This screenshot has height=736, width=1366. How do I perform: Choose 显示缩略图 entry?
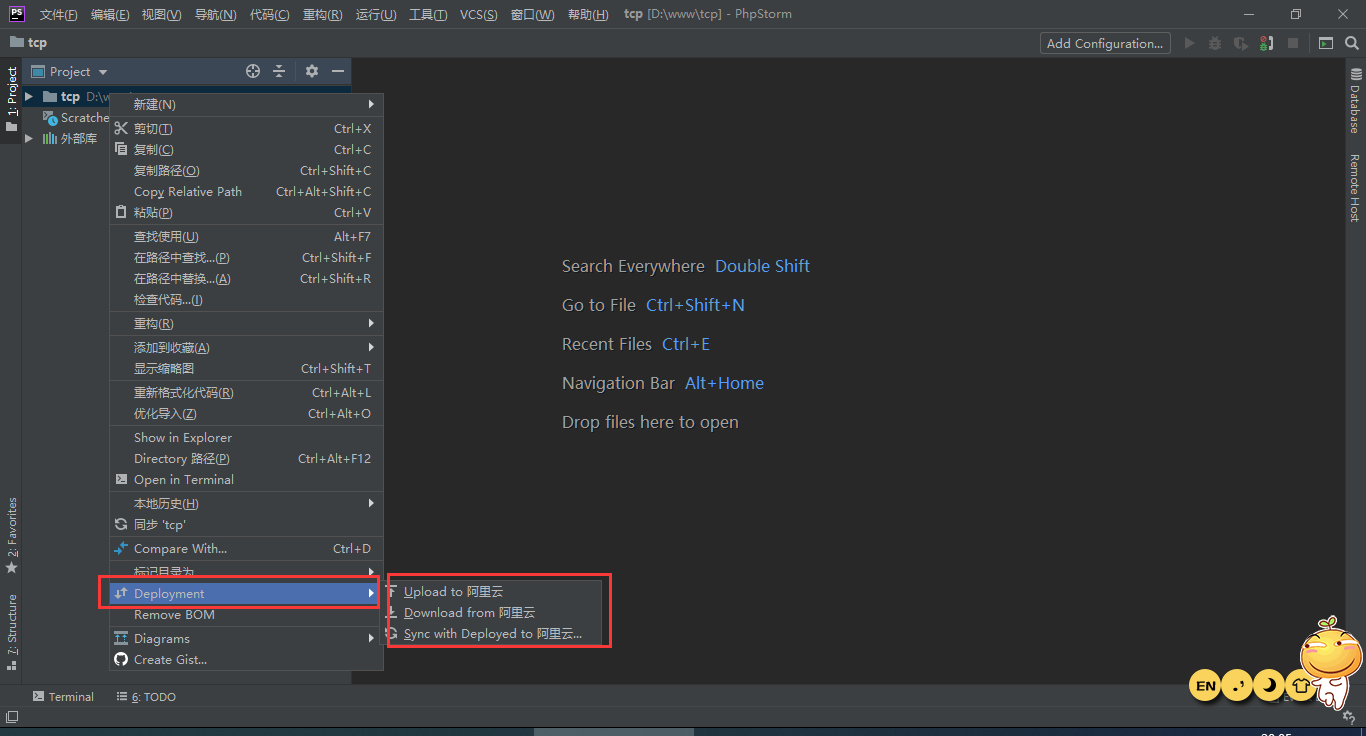(246, 368)
